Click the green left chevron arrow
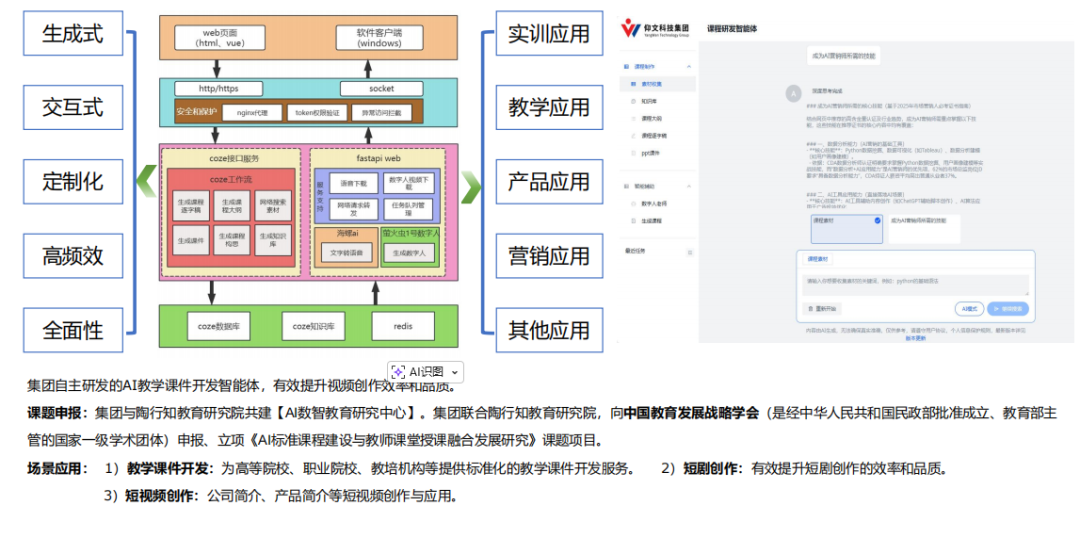This screenshot has width=1080, height=538. 146,183
